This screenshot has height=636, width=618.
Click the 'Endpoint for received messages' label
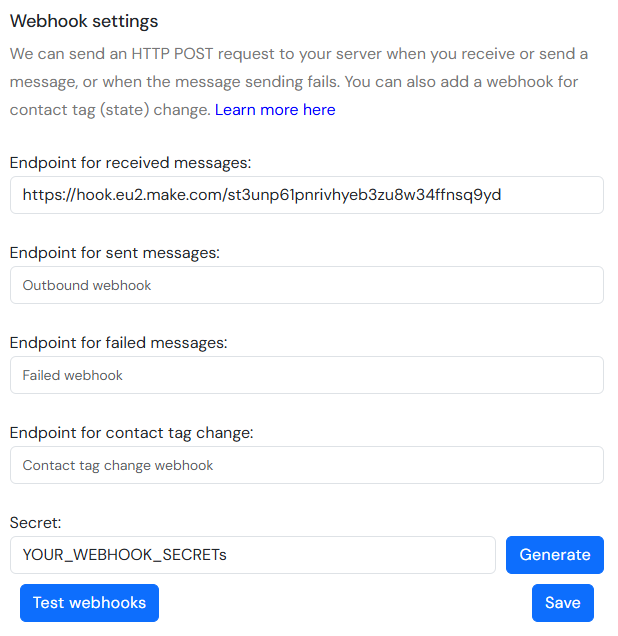point(130,163)
